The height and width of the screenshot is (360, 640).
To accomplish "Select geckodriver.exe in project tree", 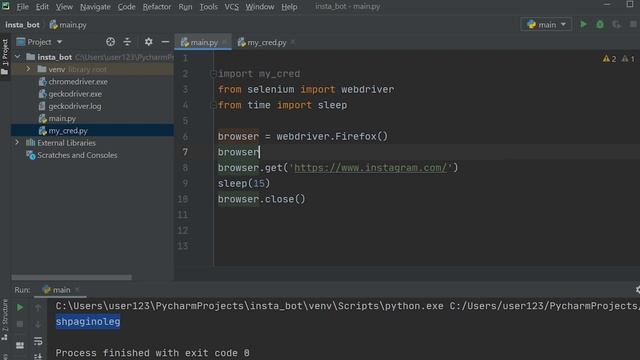I will (x=75, y=94).
